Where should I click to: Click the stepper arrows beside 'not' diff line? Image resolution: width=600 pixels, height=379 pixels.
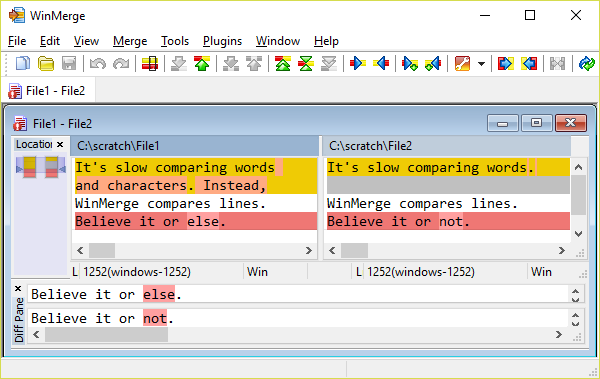tap(575, 319)
